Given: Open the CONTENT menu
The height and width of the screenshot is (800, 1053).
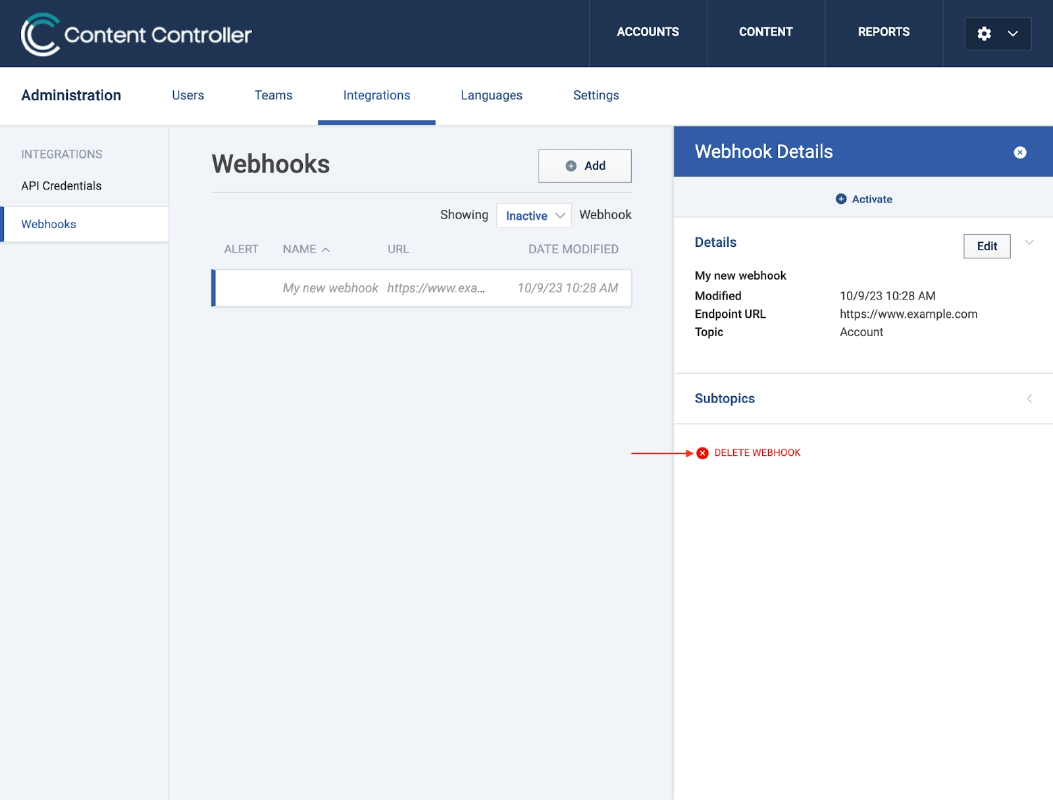Looking at the screenshot, I should point(766,32).
